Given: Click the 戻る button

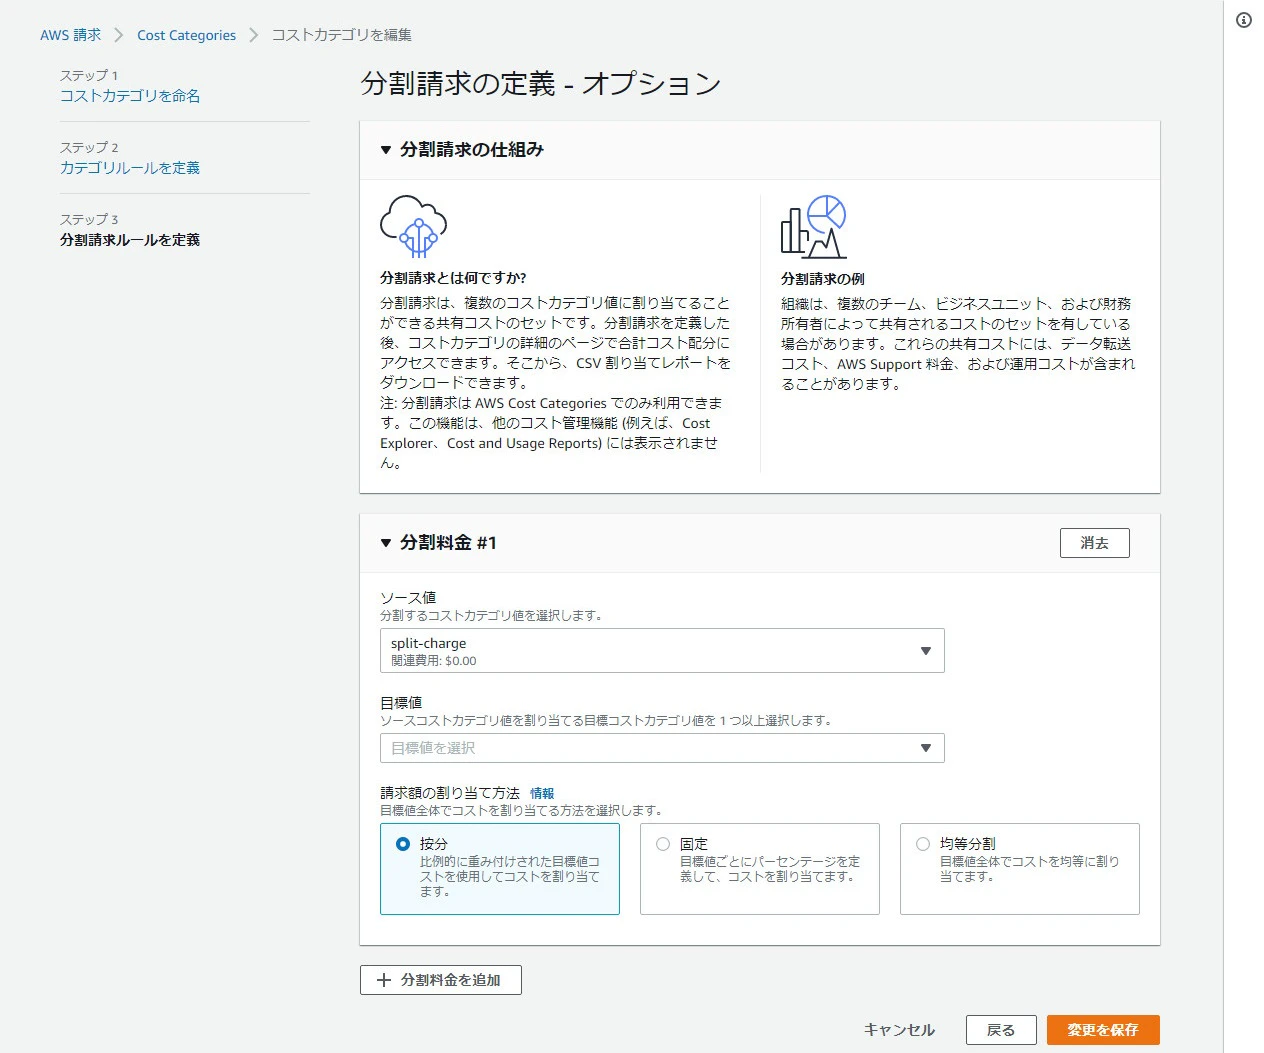Looking at the screenshot, I should [x=1000, y=1030].
